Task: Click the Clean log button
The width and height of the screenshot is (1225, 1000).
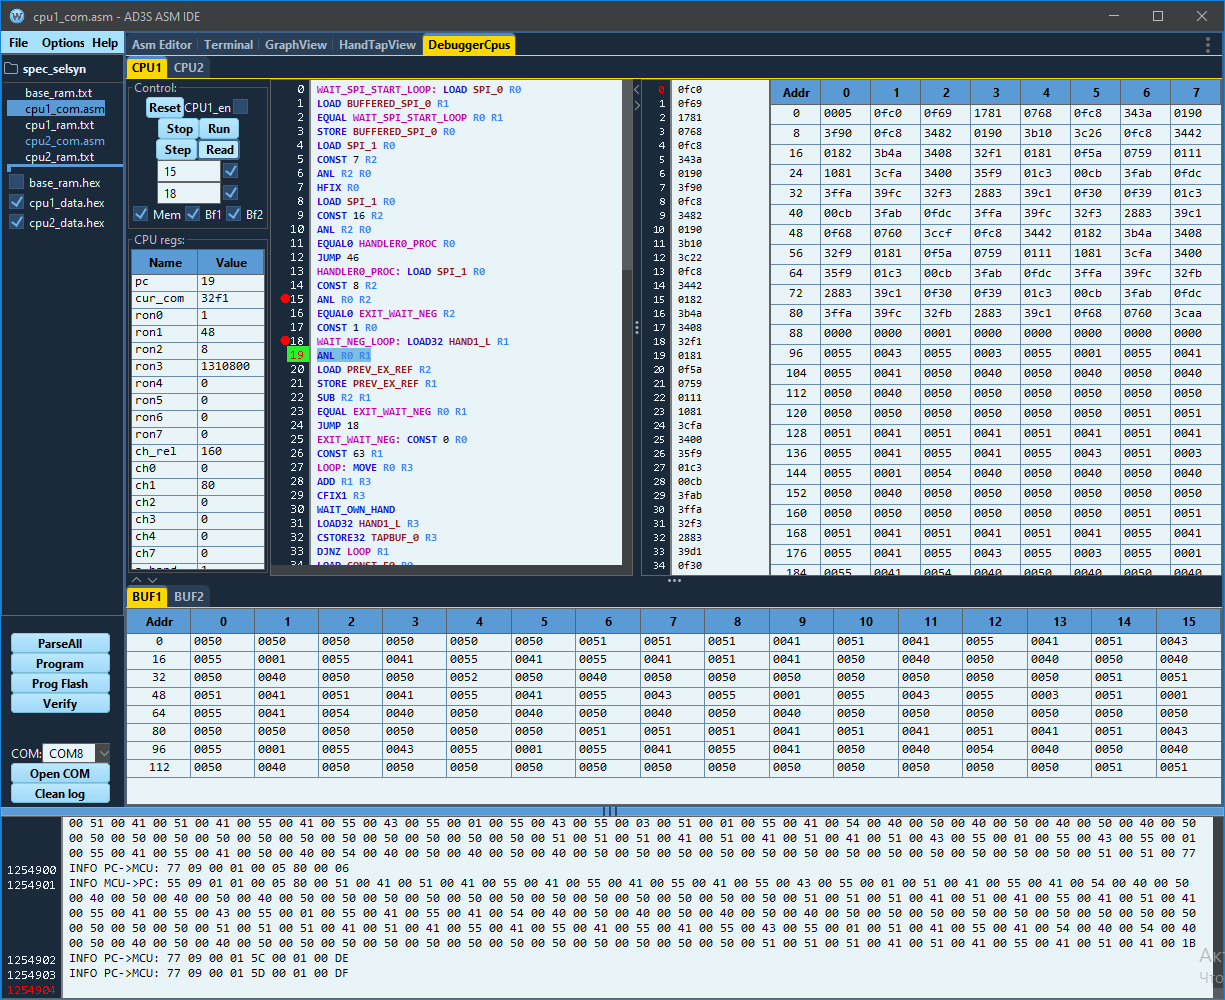Action: click(60, 793)
